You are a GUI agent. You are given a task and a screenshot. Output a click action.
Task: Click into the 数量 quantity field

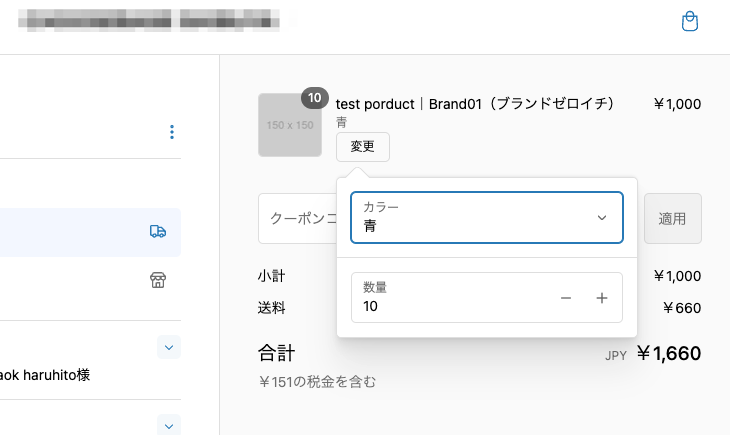(450, 298)
